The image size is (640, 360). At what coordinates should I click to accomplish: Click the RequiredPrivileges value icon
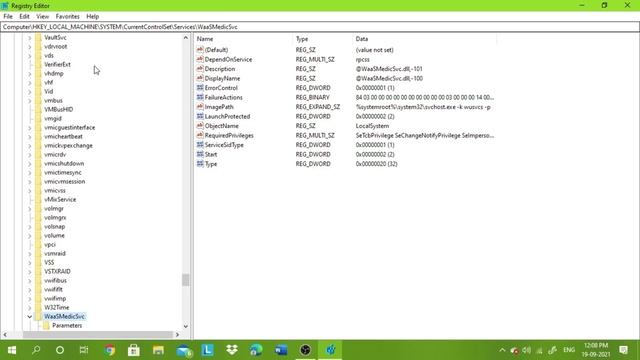pyautogui.click(x=200, y=135)
